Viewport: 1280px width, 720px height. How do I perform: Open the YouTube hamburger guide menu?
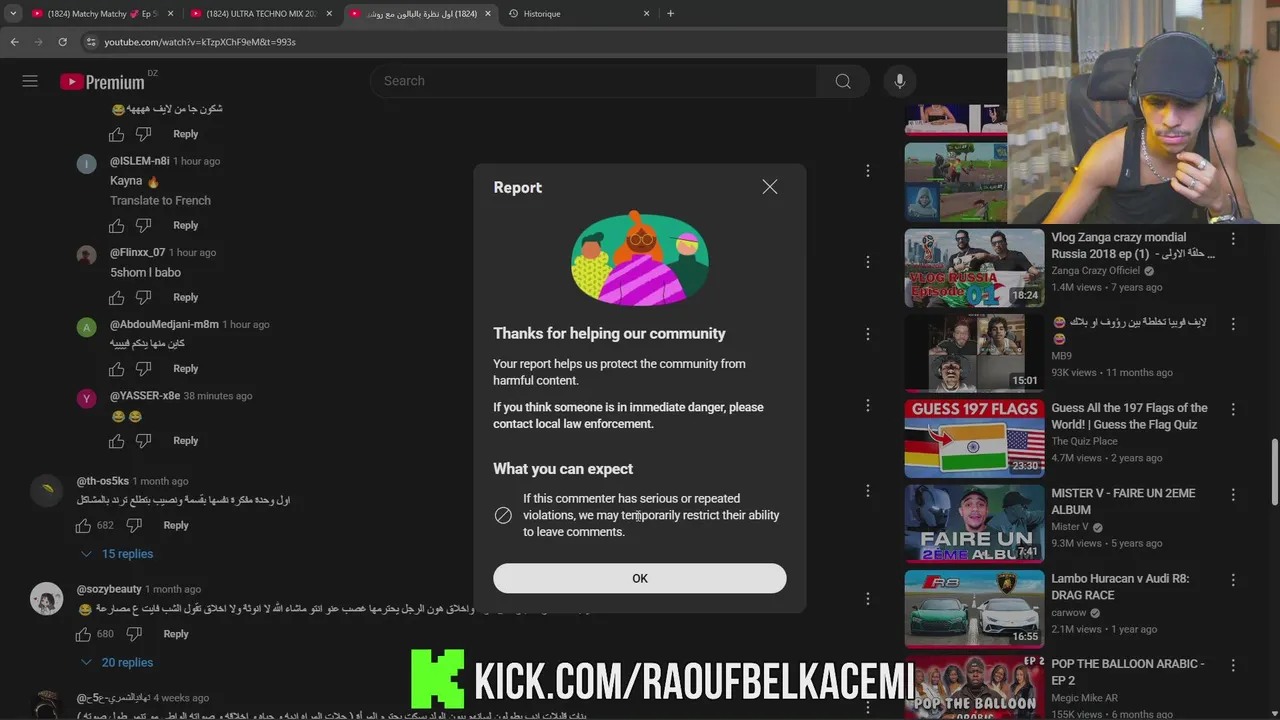(x=30, y=81)
